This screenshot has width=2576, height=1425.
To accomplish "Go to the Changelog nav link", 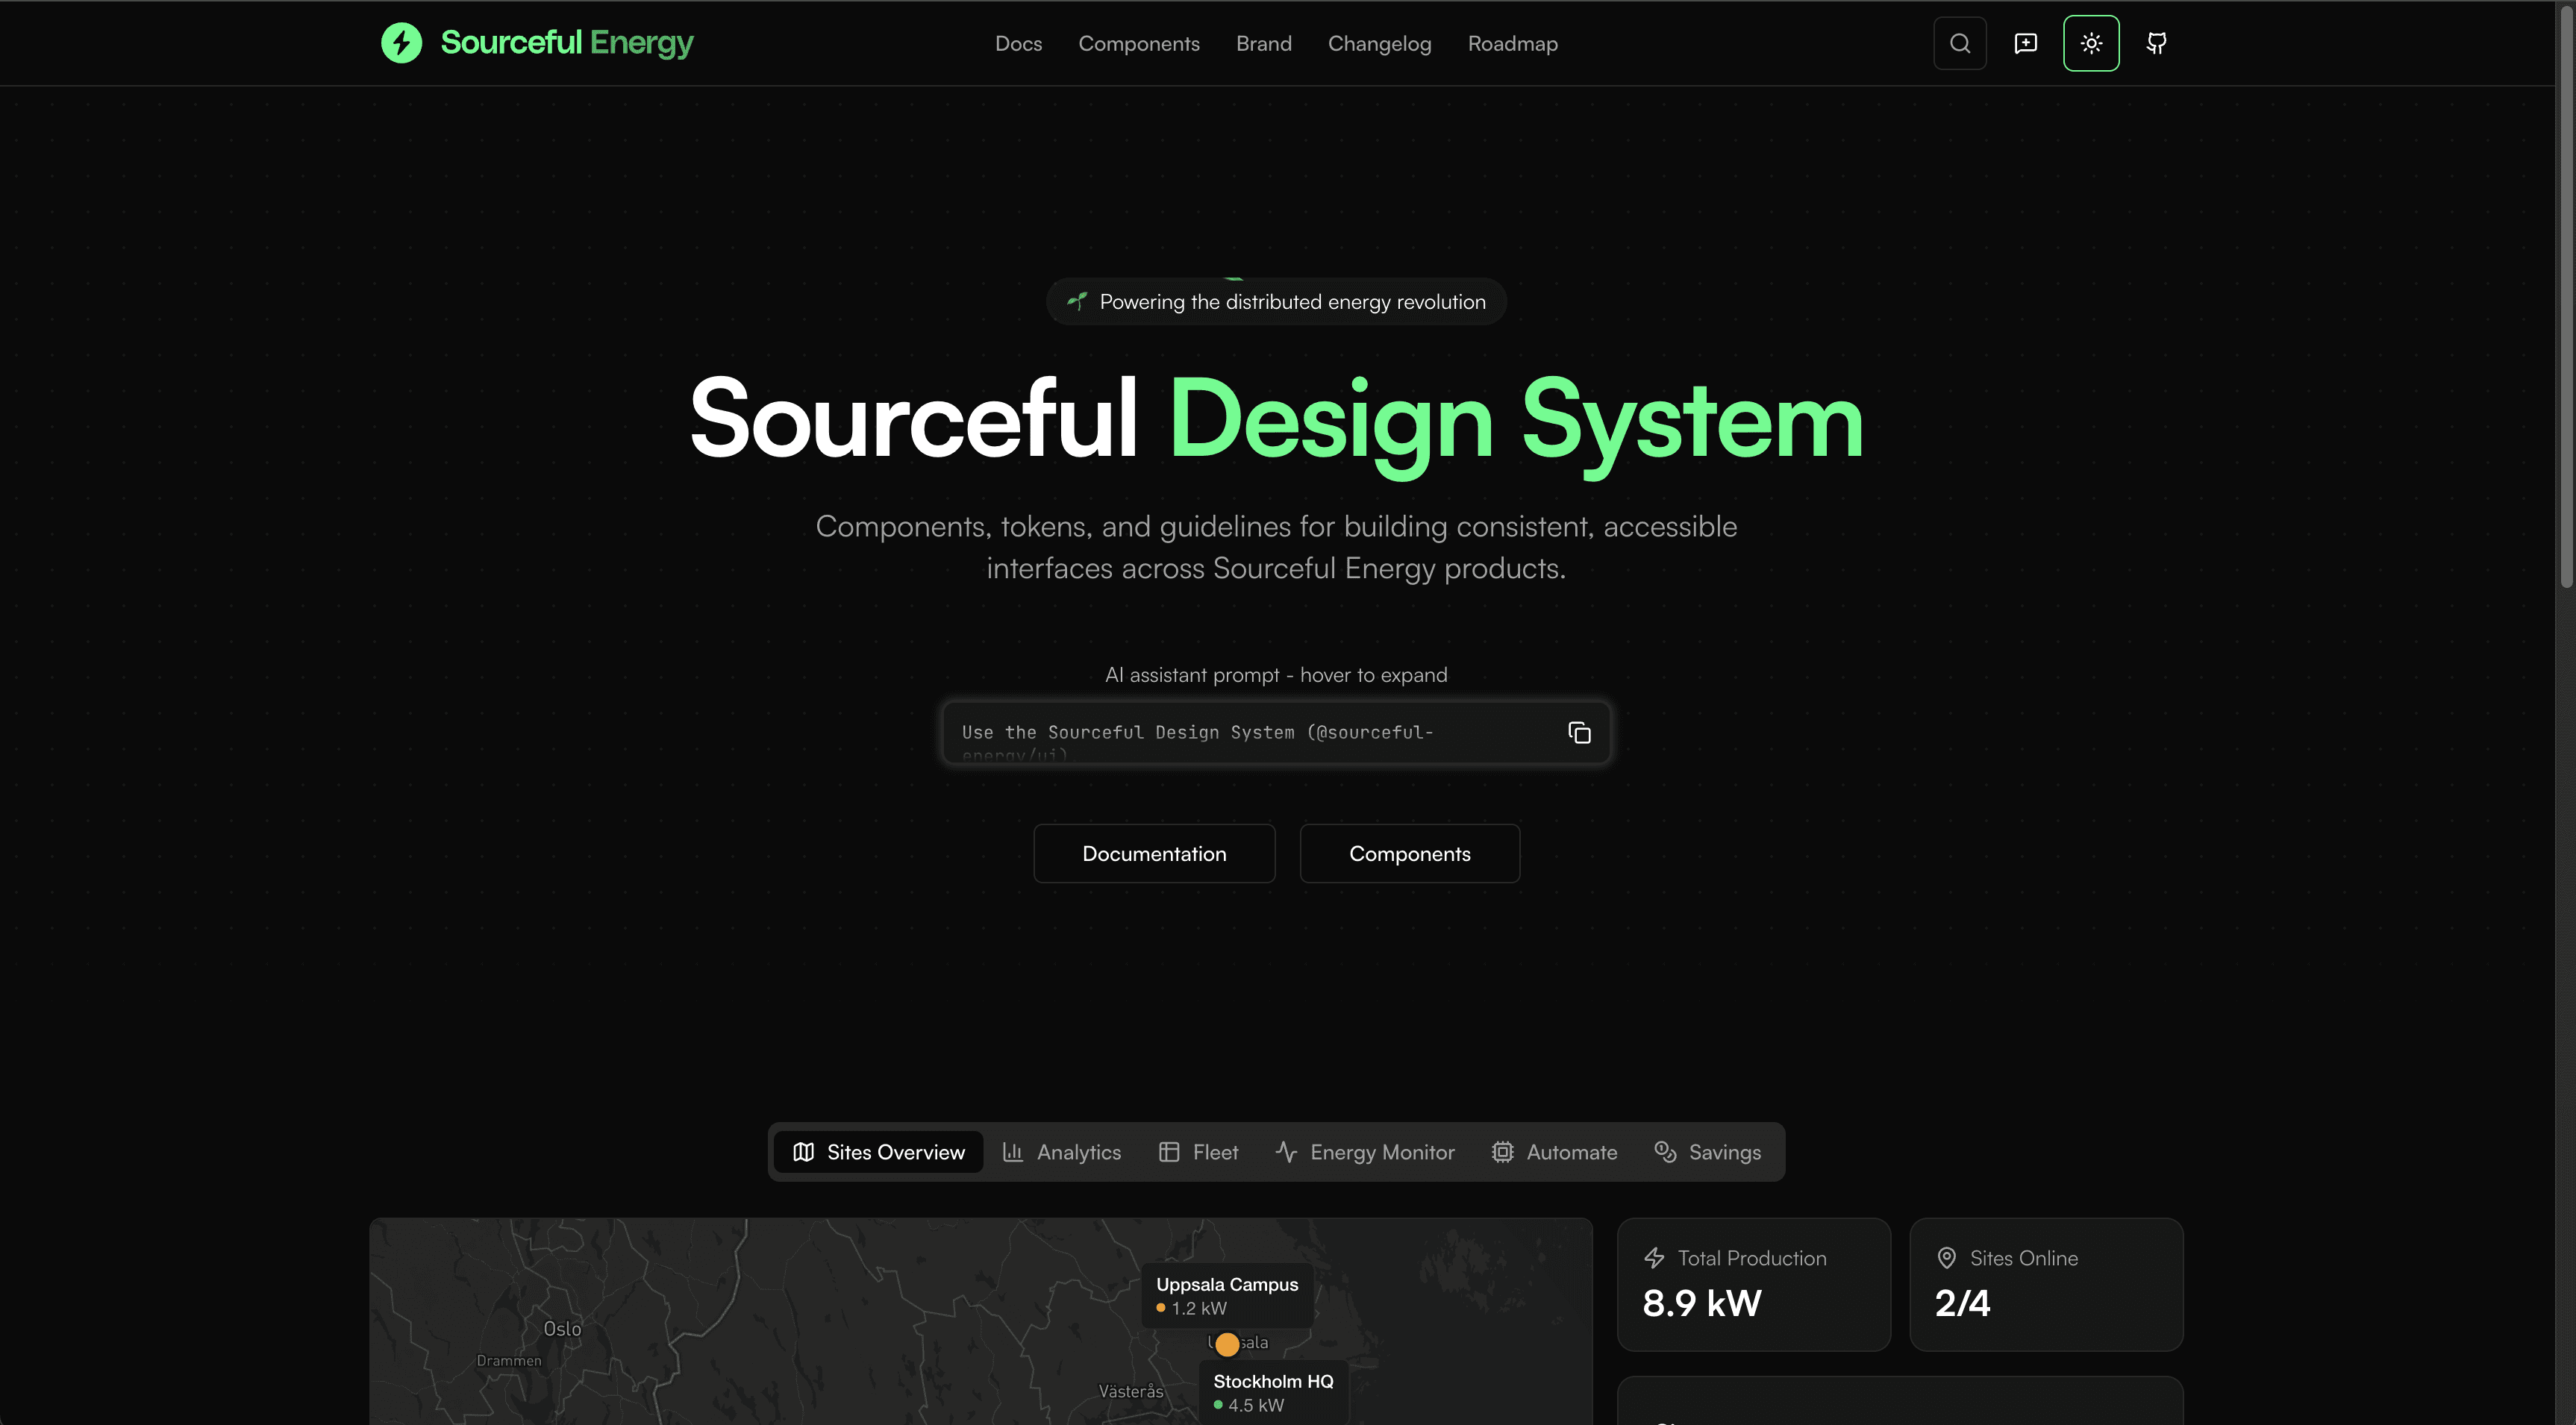I will (1379, 44).
